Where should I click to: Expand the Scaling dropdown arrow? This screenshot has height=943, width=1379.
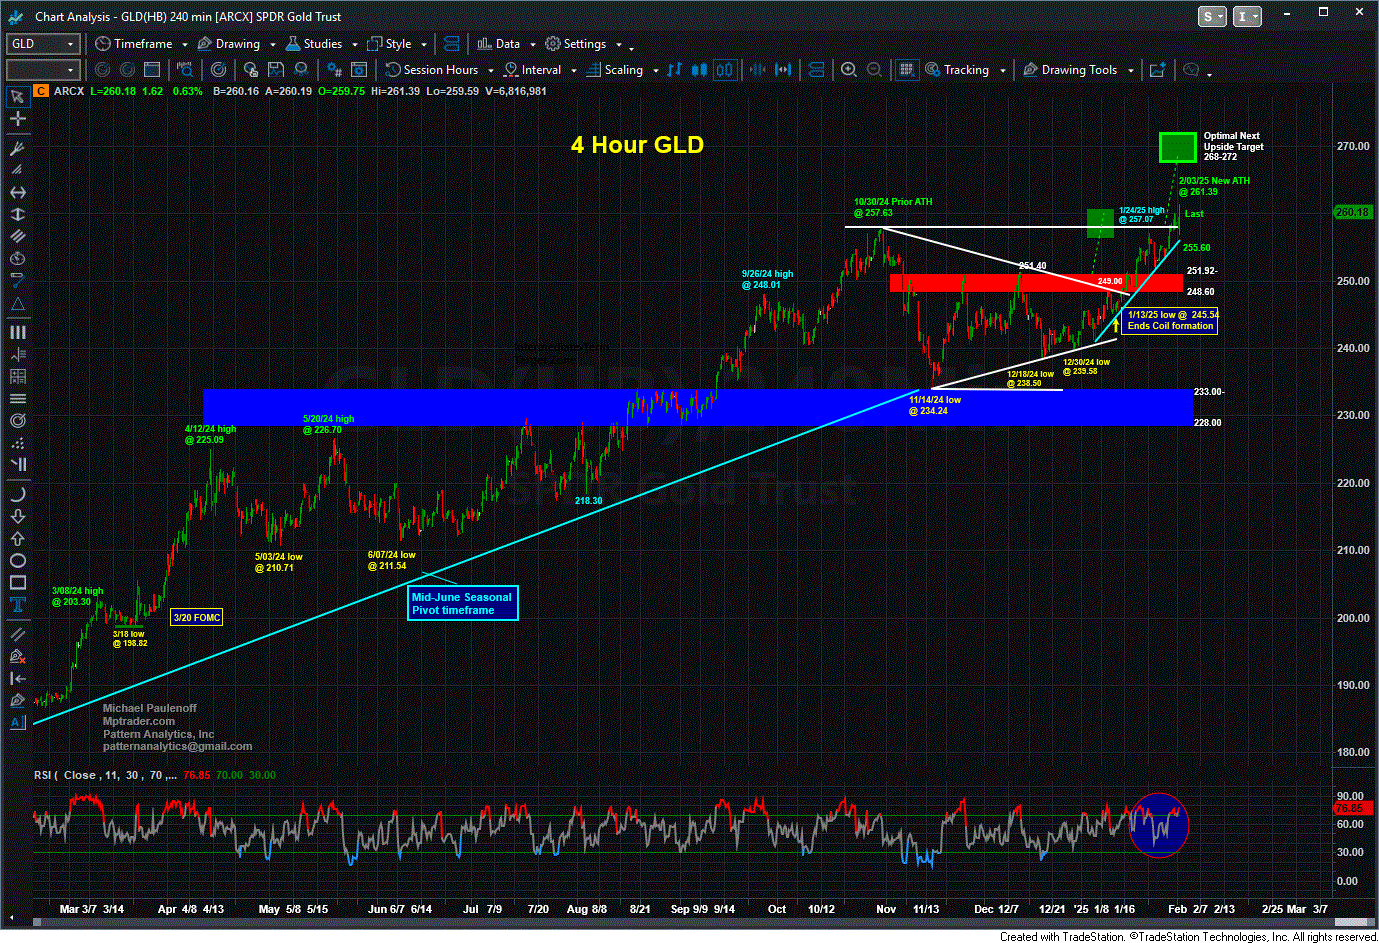pos(655,70)
